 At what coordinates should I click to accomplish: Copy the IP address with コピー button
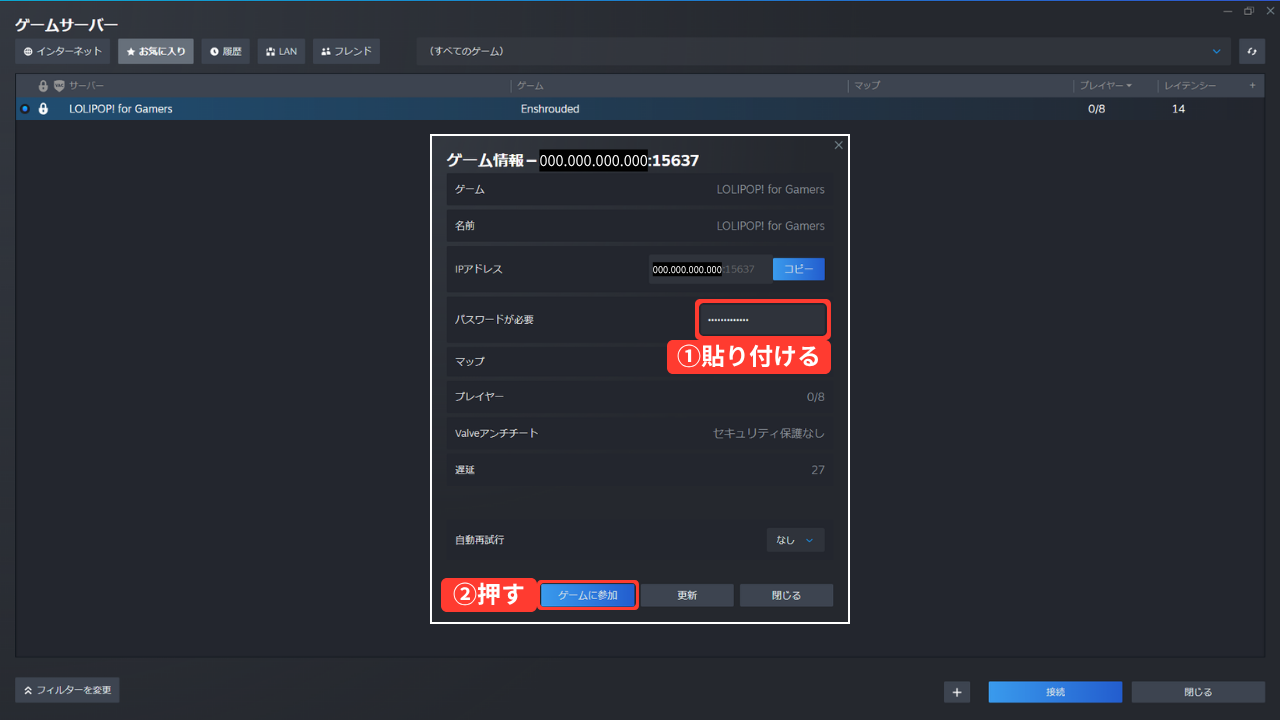pos(798,269)
